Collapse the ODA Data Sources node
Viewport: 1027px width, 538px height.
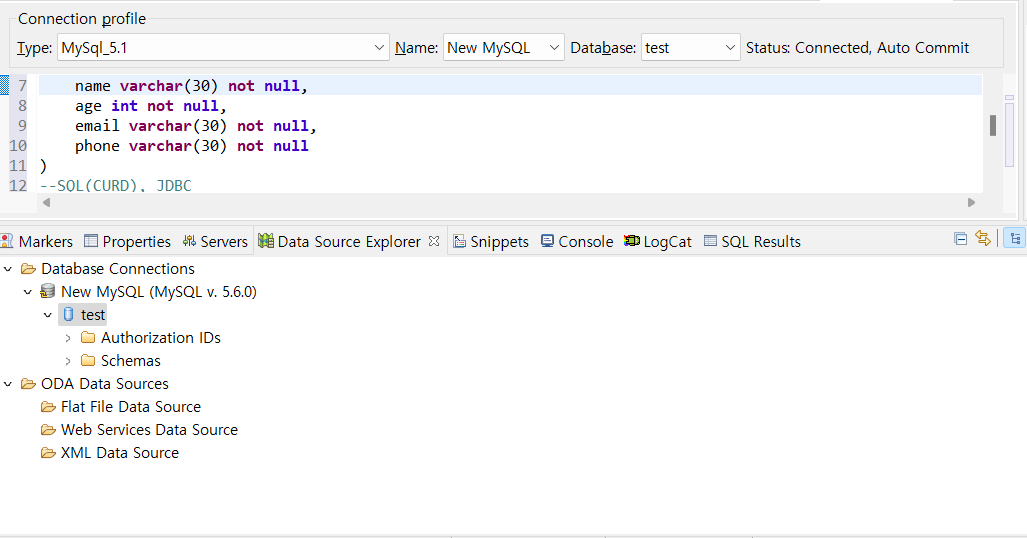coord(8,384)
